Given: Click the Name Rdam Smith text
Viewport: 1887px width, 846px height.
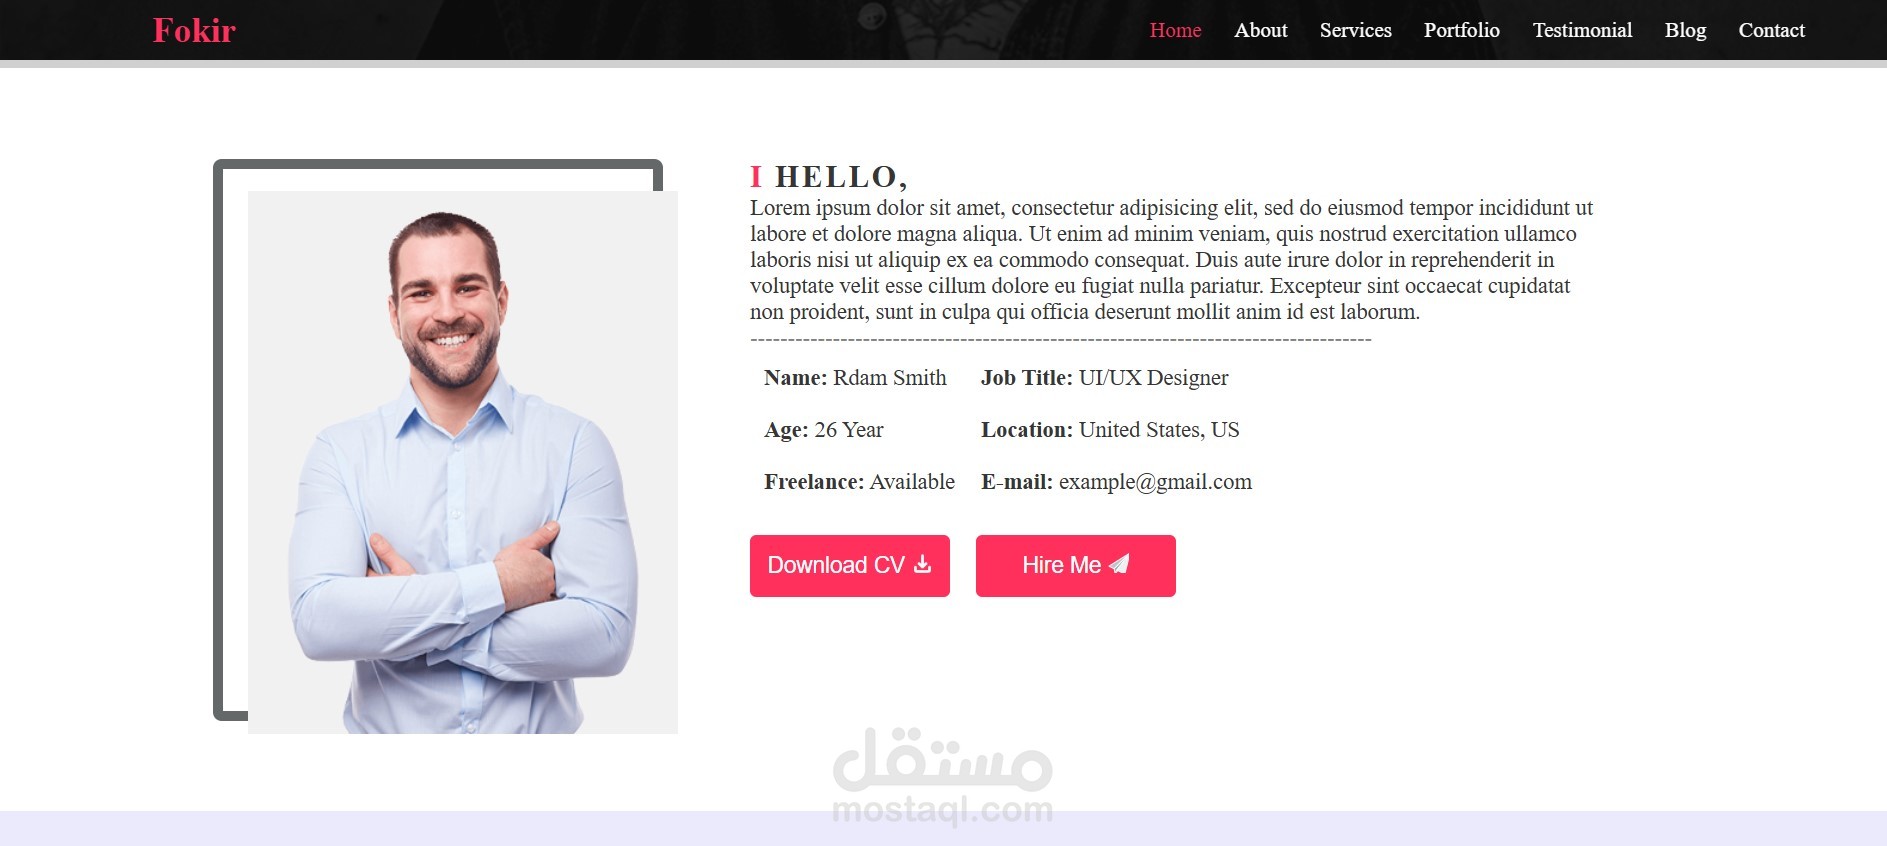Looking at the screenshot, I should (x=855, y=378).
